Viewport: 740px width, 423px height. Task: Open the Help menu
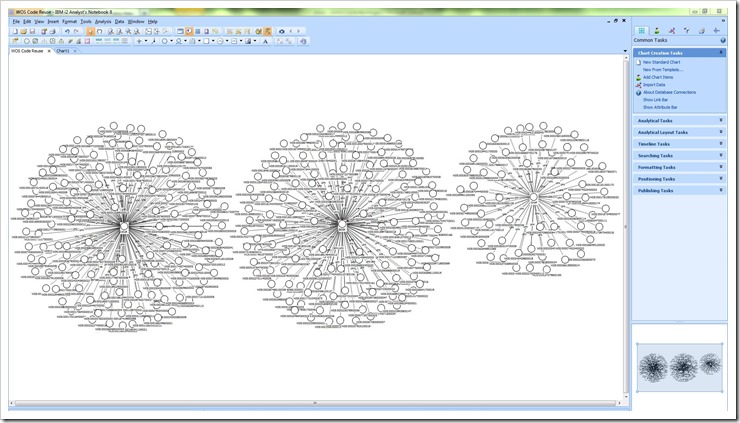point(152,22)
